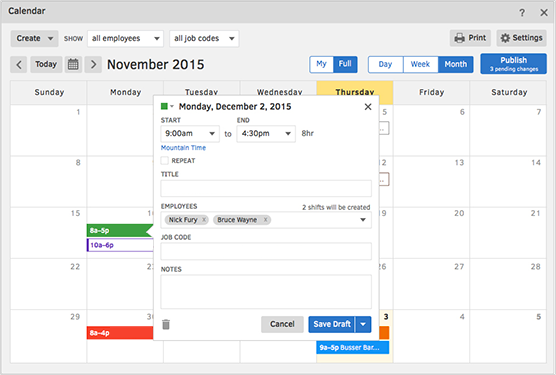Expand the all employees filter
Image resolution: width=556 pixels, height=375 pixels.
point(126,38)
